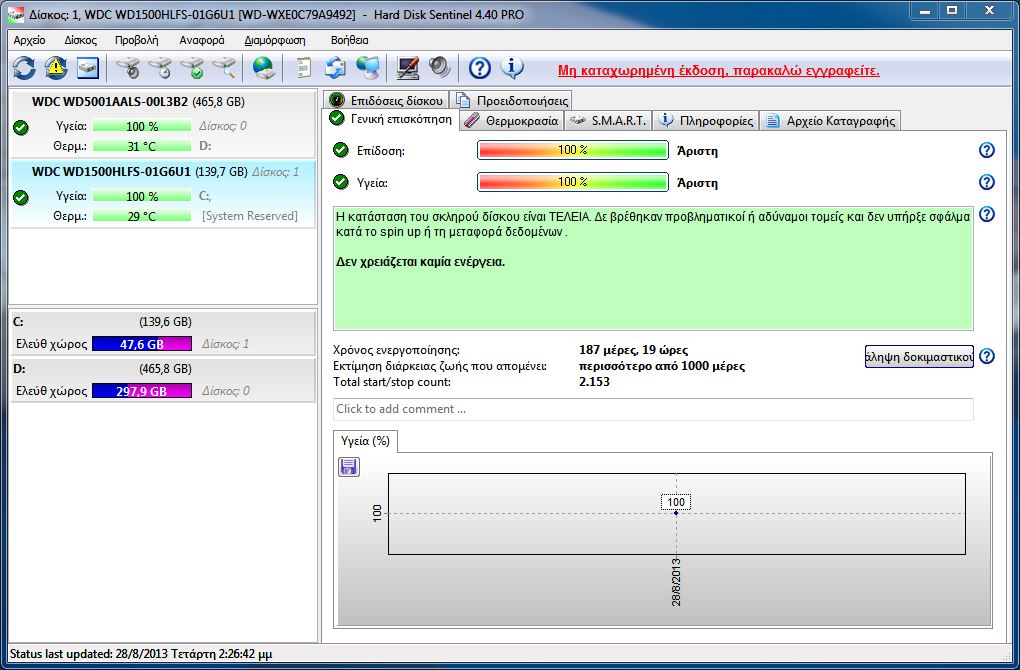Open the Διαμόρφωση menu
The height and width of the screenshot is (670, 1020).
(x=275, y=40)
